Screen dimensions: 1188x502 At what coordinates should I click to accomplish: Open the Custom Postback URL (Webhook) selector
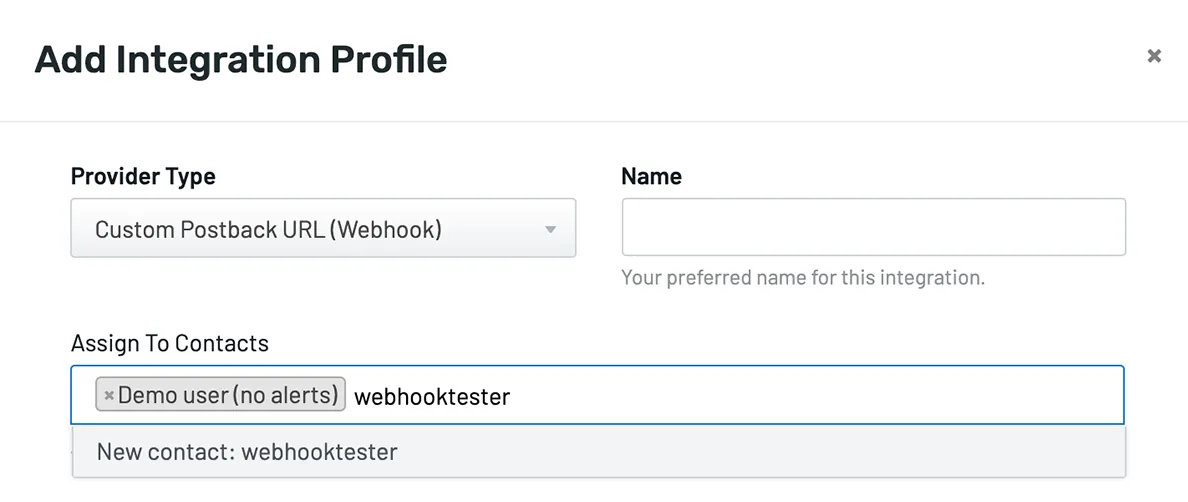[300, 229]
